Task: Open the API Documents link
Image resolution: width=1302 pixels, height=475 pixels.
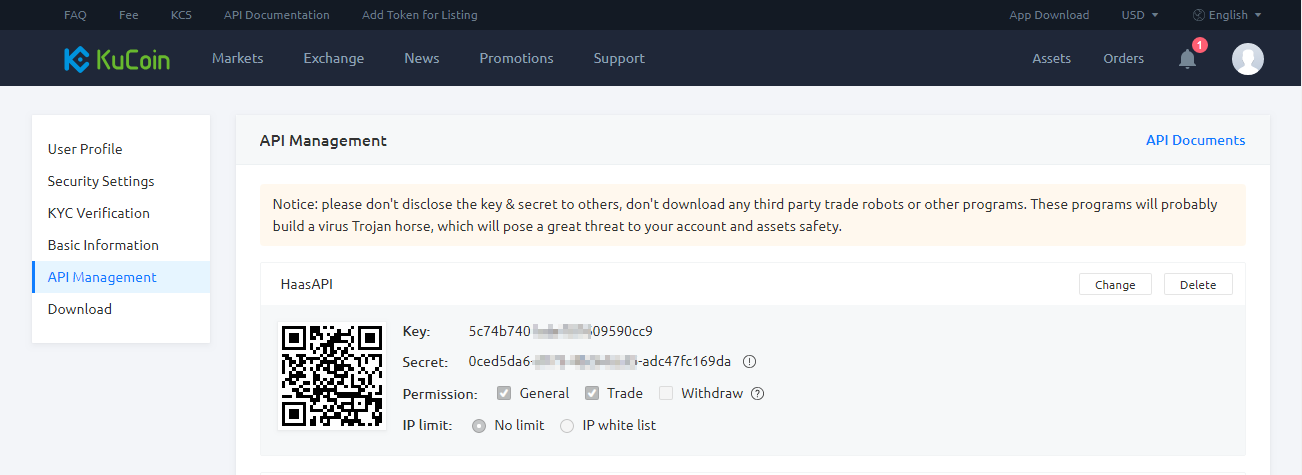Action: 1195,140
